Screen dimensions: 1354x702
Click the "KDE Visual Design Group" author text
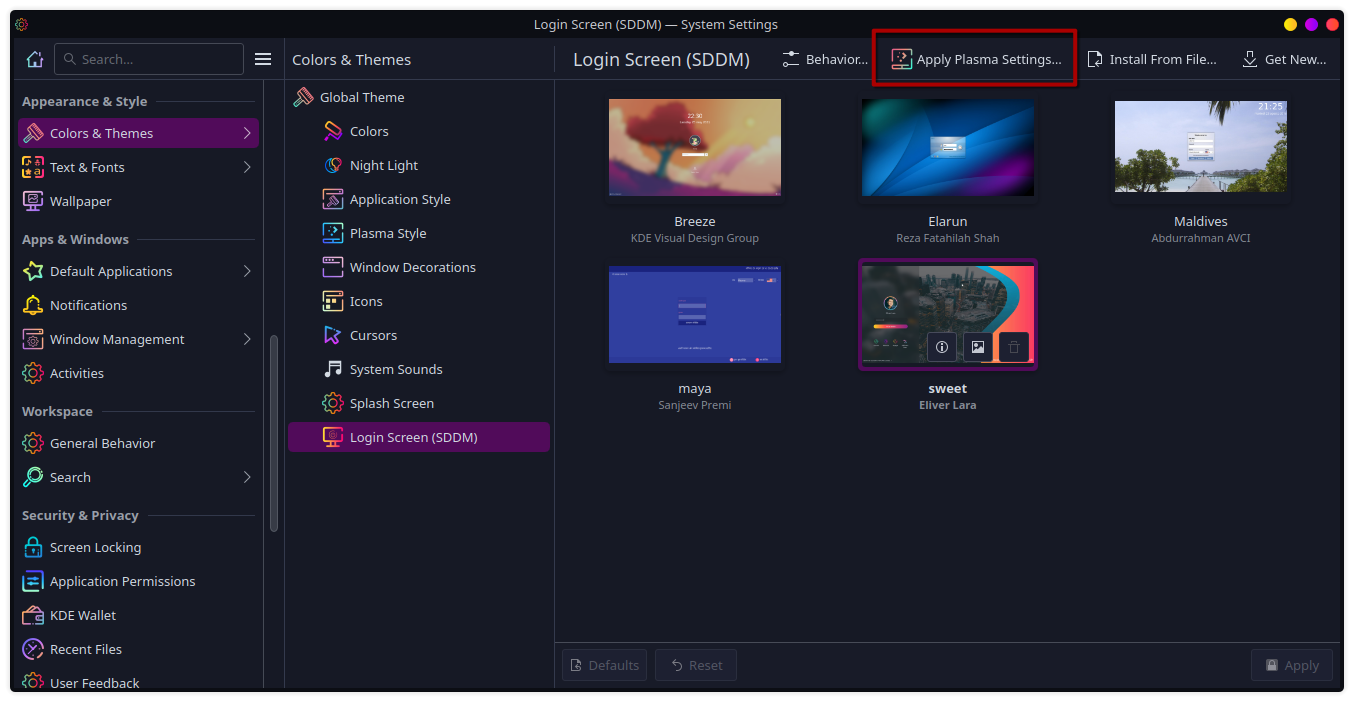695,238
